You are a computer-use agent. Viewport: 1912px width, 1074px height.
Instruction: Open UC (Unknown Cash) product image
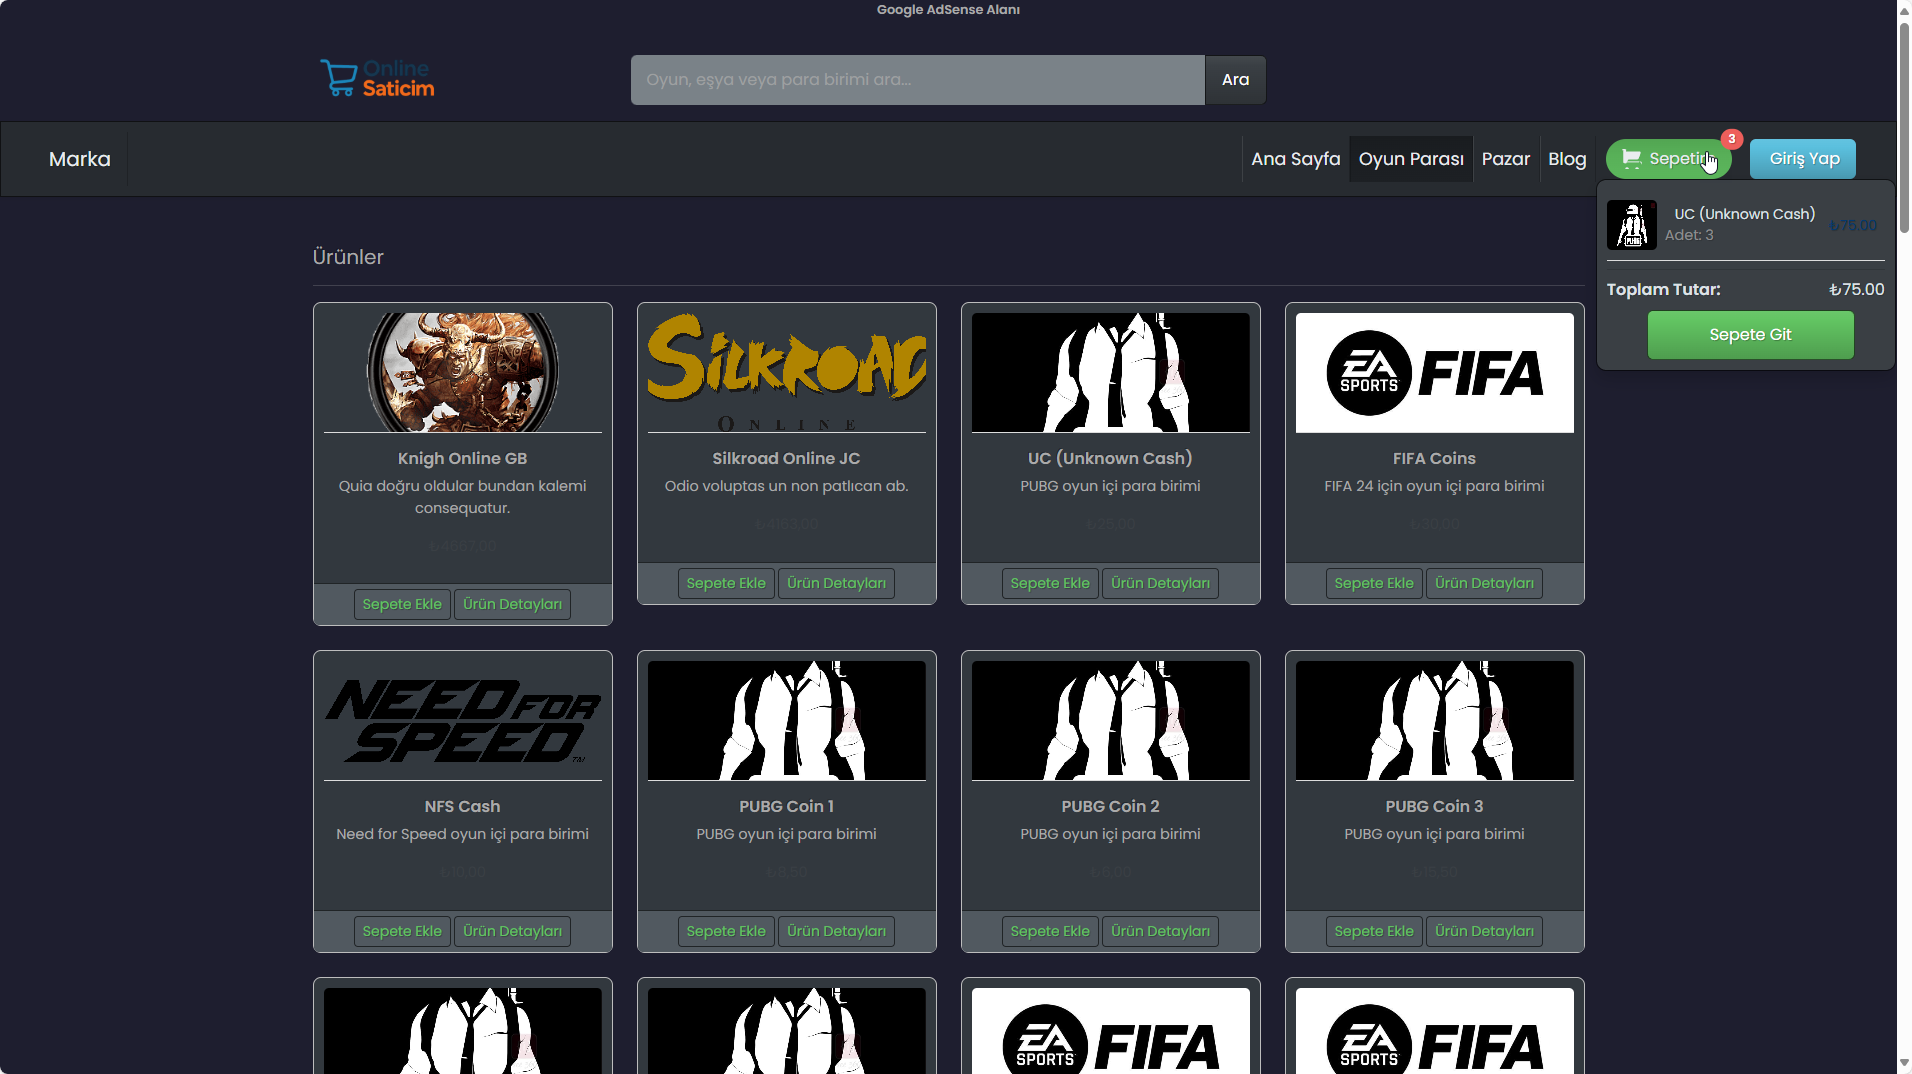[x=1110, y=372]
